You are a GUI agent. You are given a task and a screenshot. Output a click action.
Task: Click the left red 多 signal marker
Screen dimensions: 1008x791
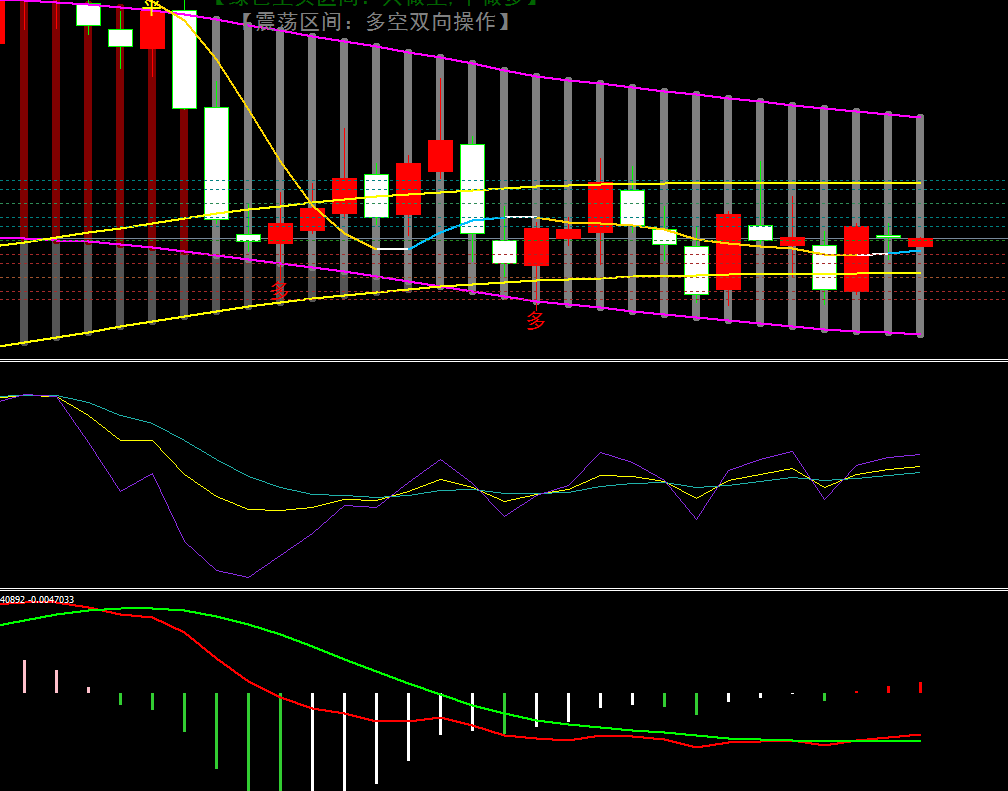tap(280, 291)
